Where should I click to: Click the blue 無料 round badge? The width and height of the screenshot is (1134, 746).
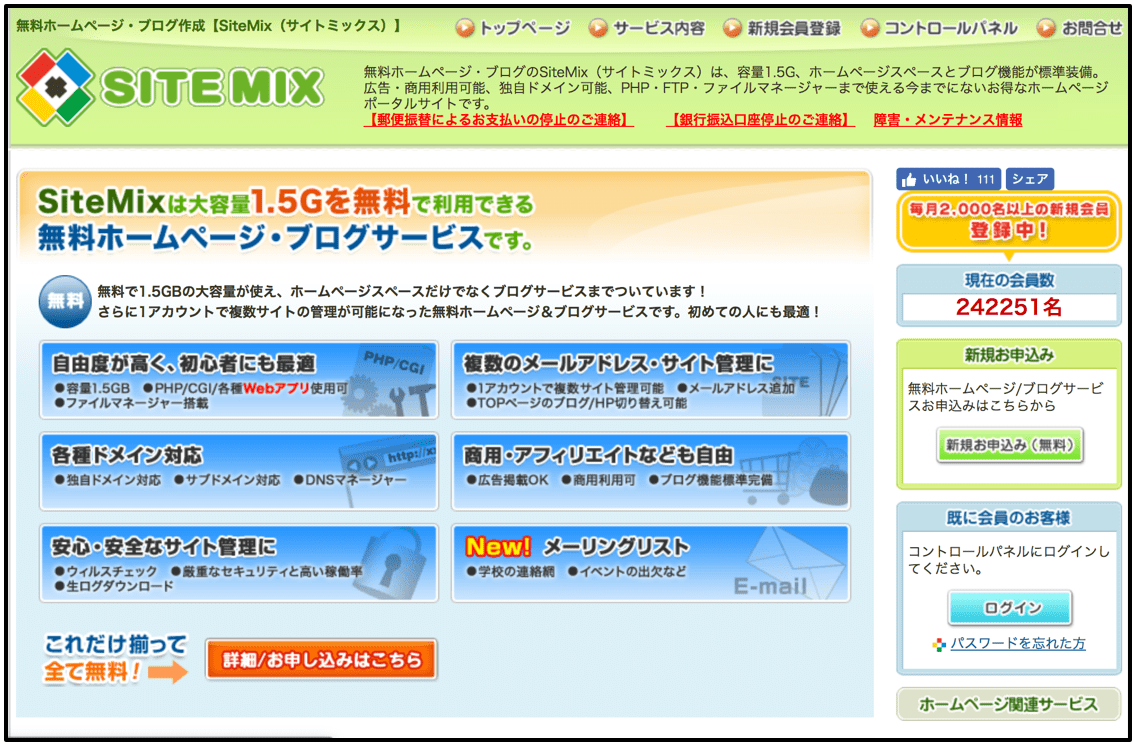tap(65, 301)
